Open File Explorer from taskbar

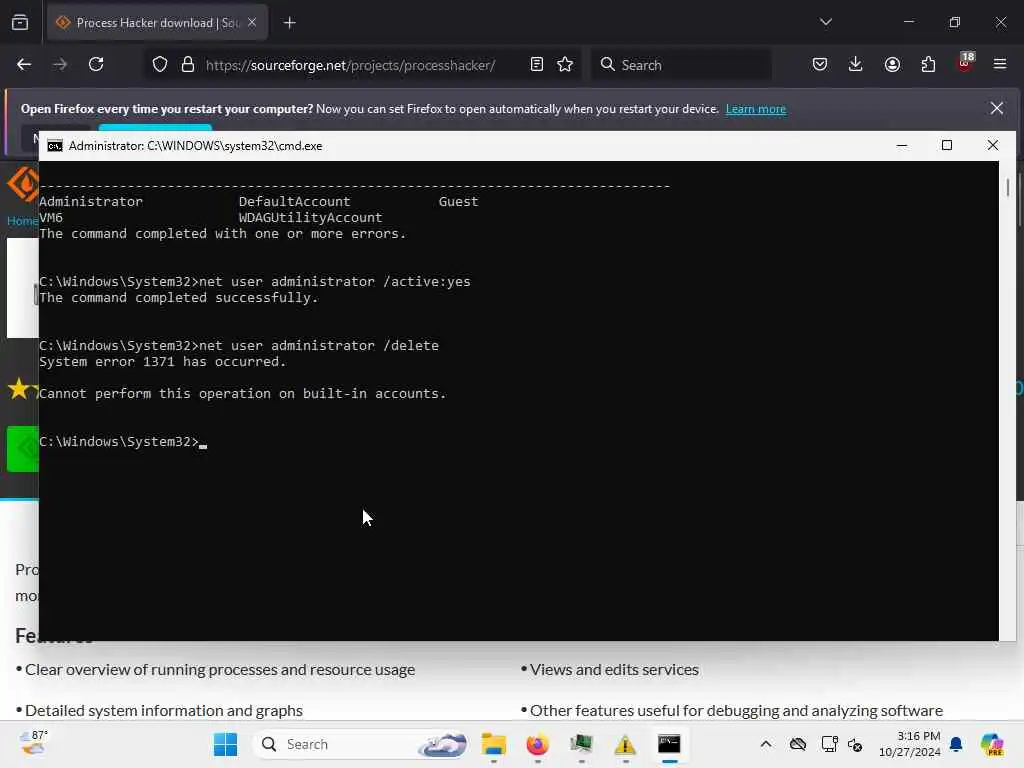(494, 744)
